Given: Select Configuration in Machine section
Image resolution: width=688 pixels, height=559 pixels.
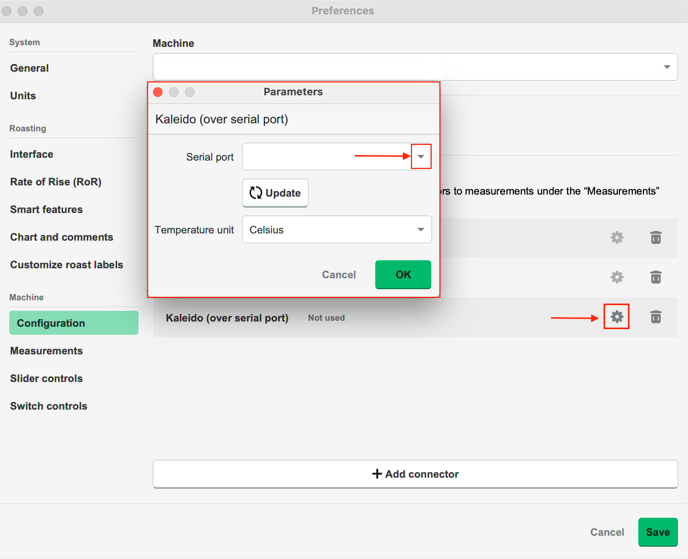Looking at the screenshot, I should click(74, 323).
